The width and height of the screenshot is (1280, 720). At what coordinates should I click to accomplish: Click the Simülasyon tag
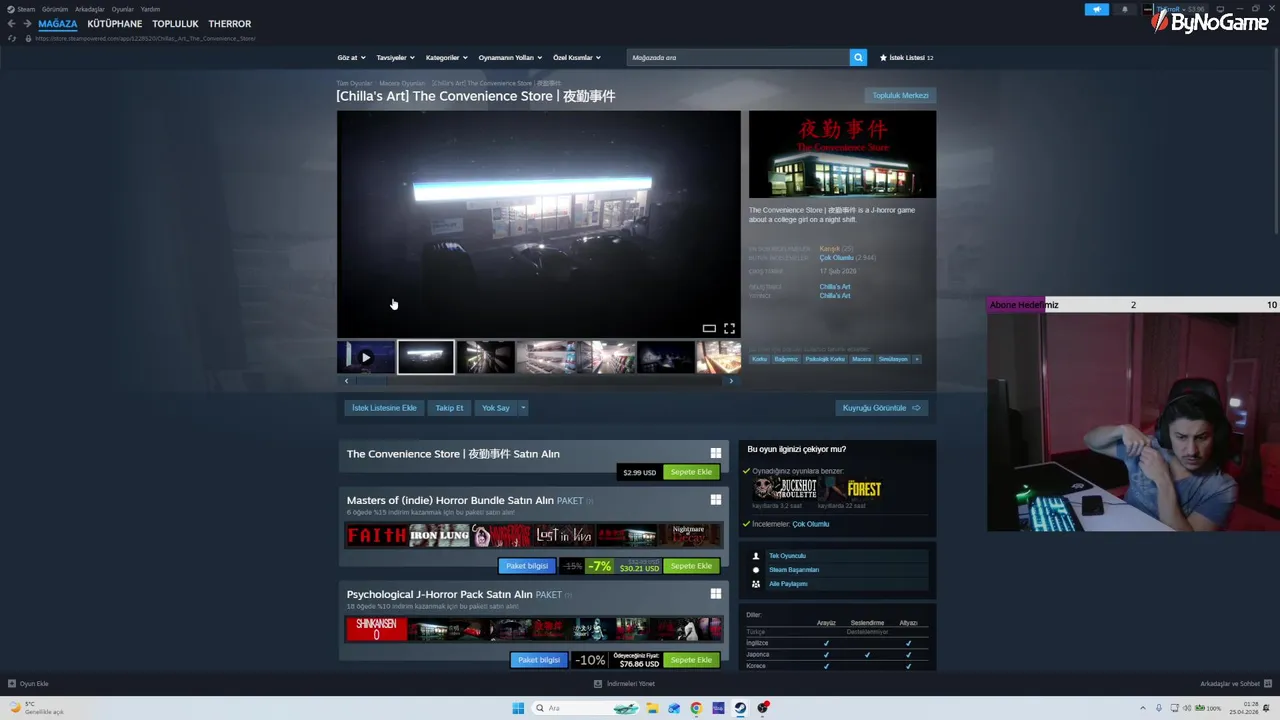[x=893, y=359]
